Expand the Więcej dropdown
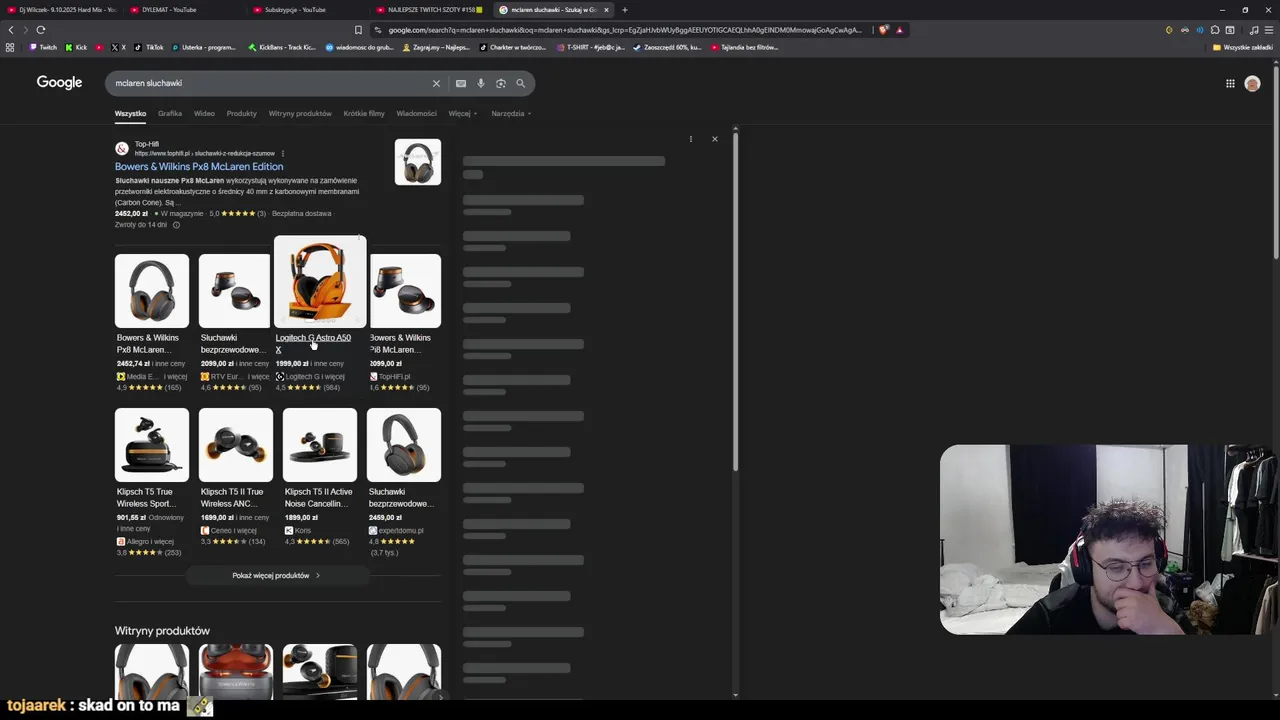The width and height of the screenshot is (1280, 720). [463, 113]
